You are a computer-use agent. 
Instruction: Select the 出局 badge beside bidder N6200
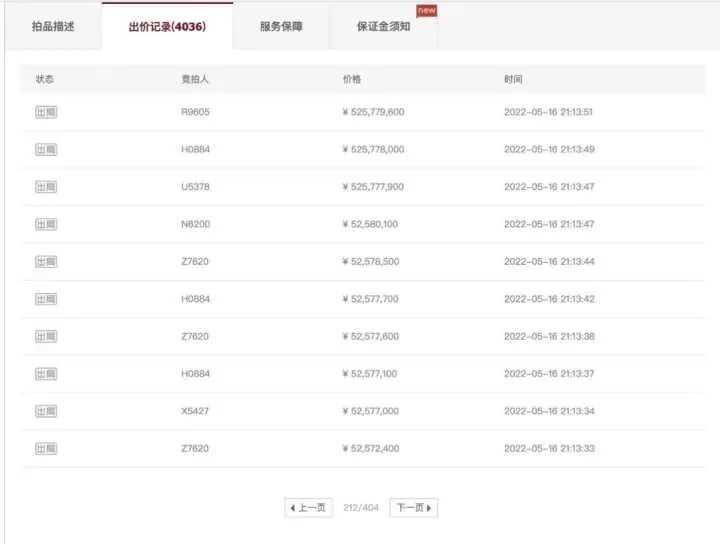tap(46, 224)
